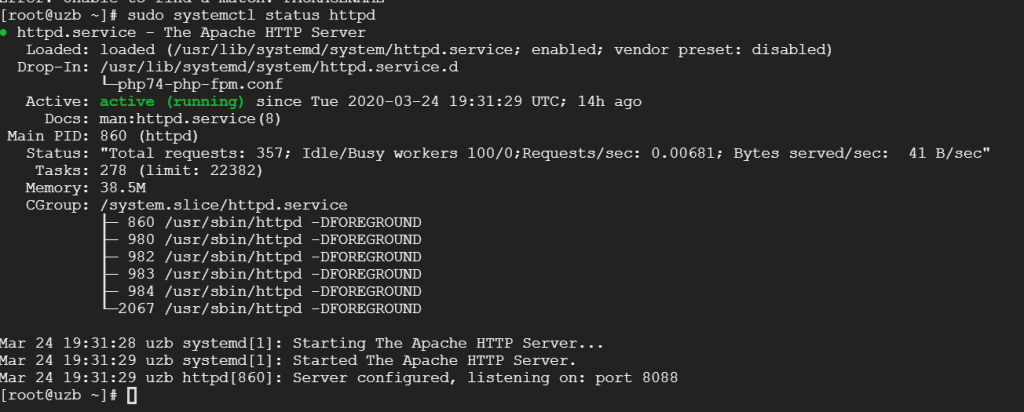Select process 2067 httpd line
Viewport: 1024px width, 412px height.
(x=268, y=309)
